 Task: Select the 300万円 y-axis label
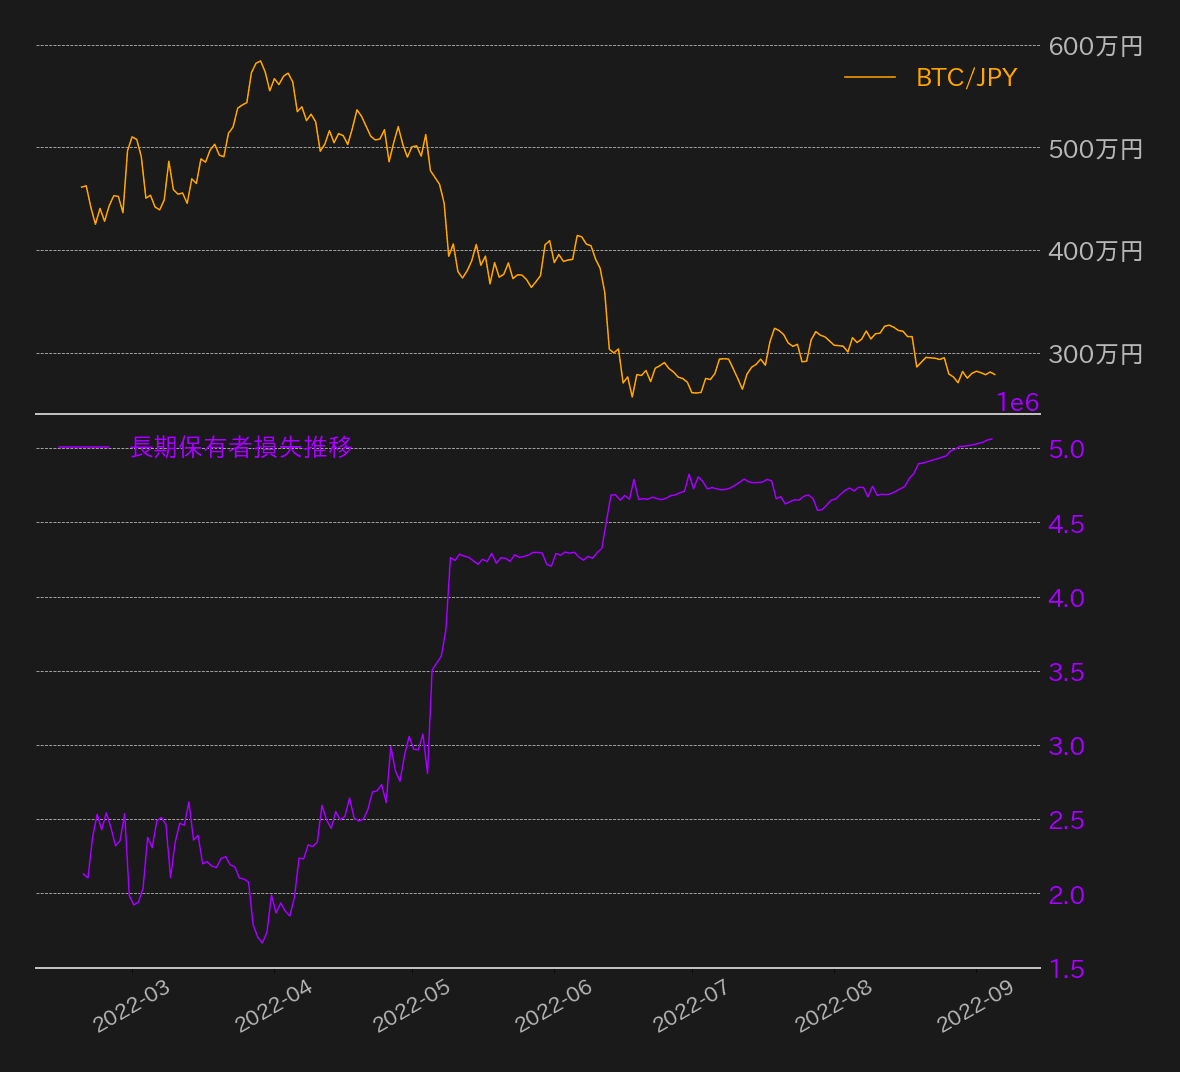click(x=1095, y=354)
